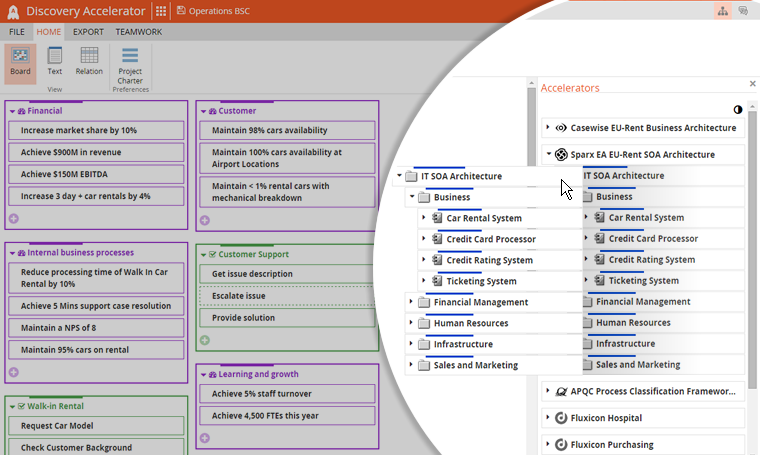760x455 pixels.
Task: Collapse the dragged Business folder
Action: [x=412, y=196]
